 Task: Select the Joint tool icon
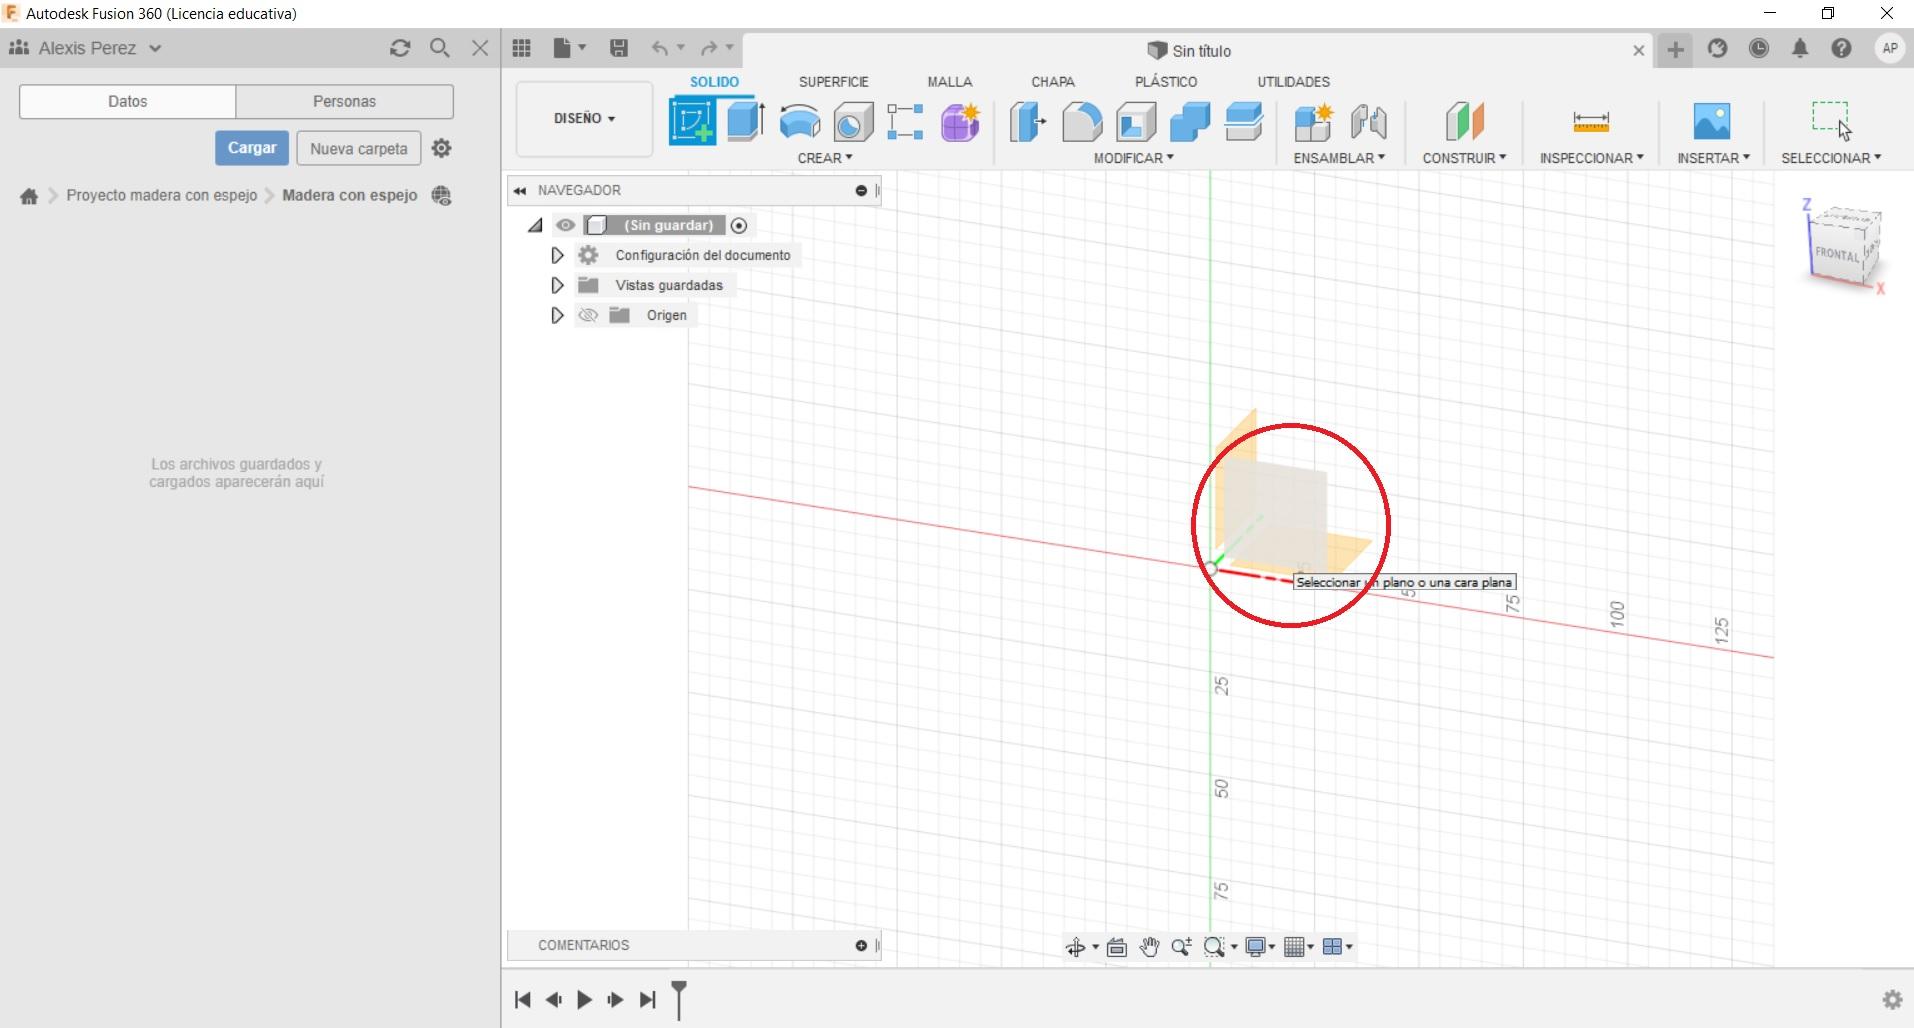tap(1368, 122)
